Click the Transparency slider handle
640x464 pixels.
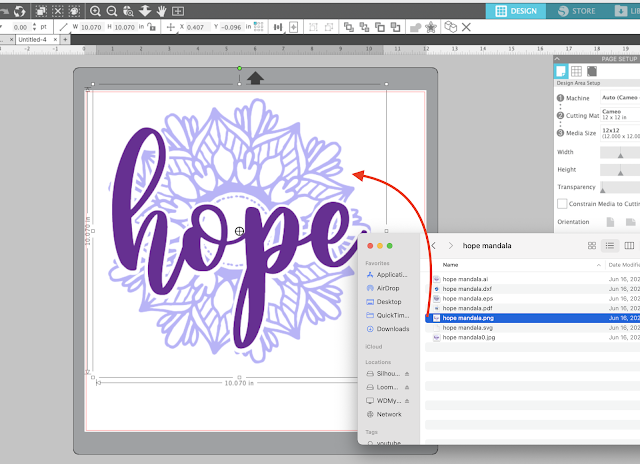(603, 189)
